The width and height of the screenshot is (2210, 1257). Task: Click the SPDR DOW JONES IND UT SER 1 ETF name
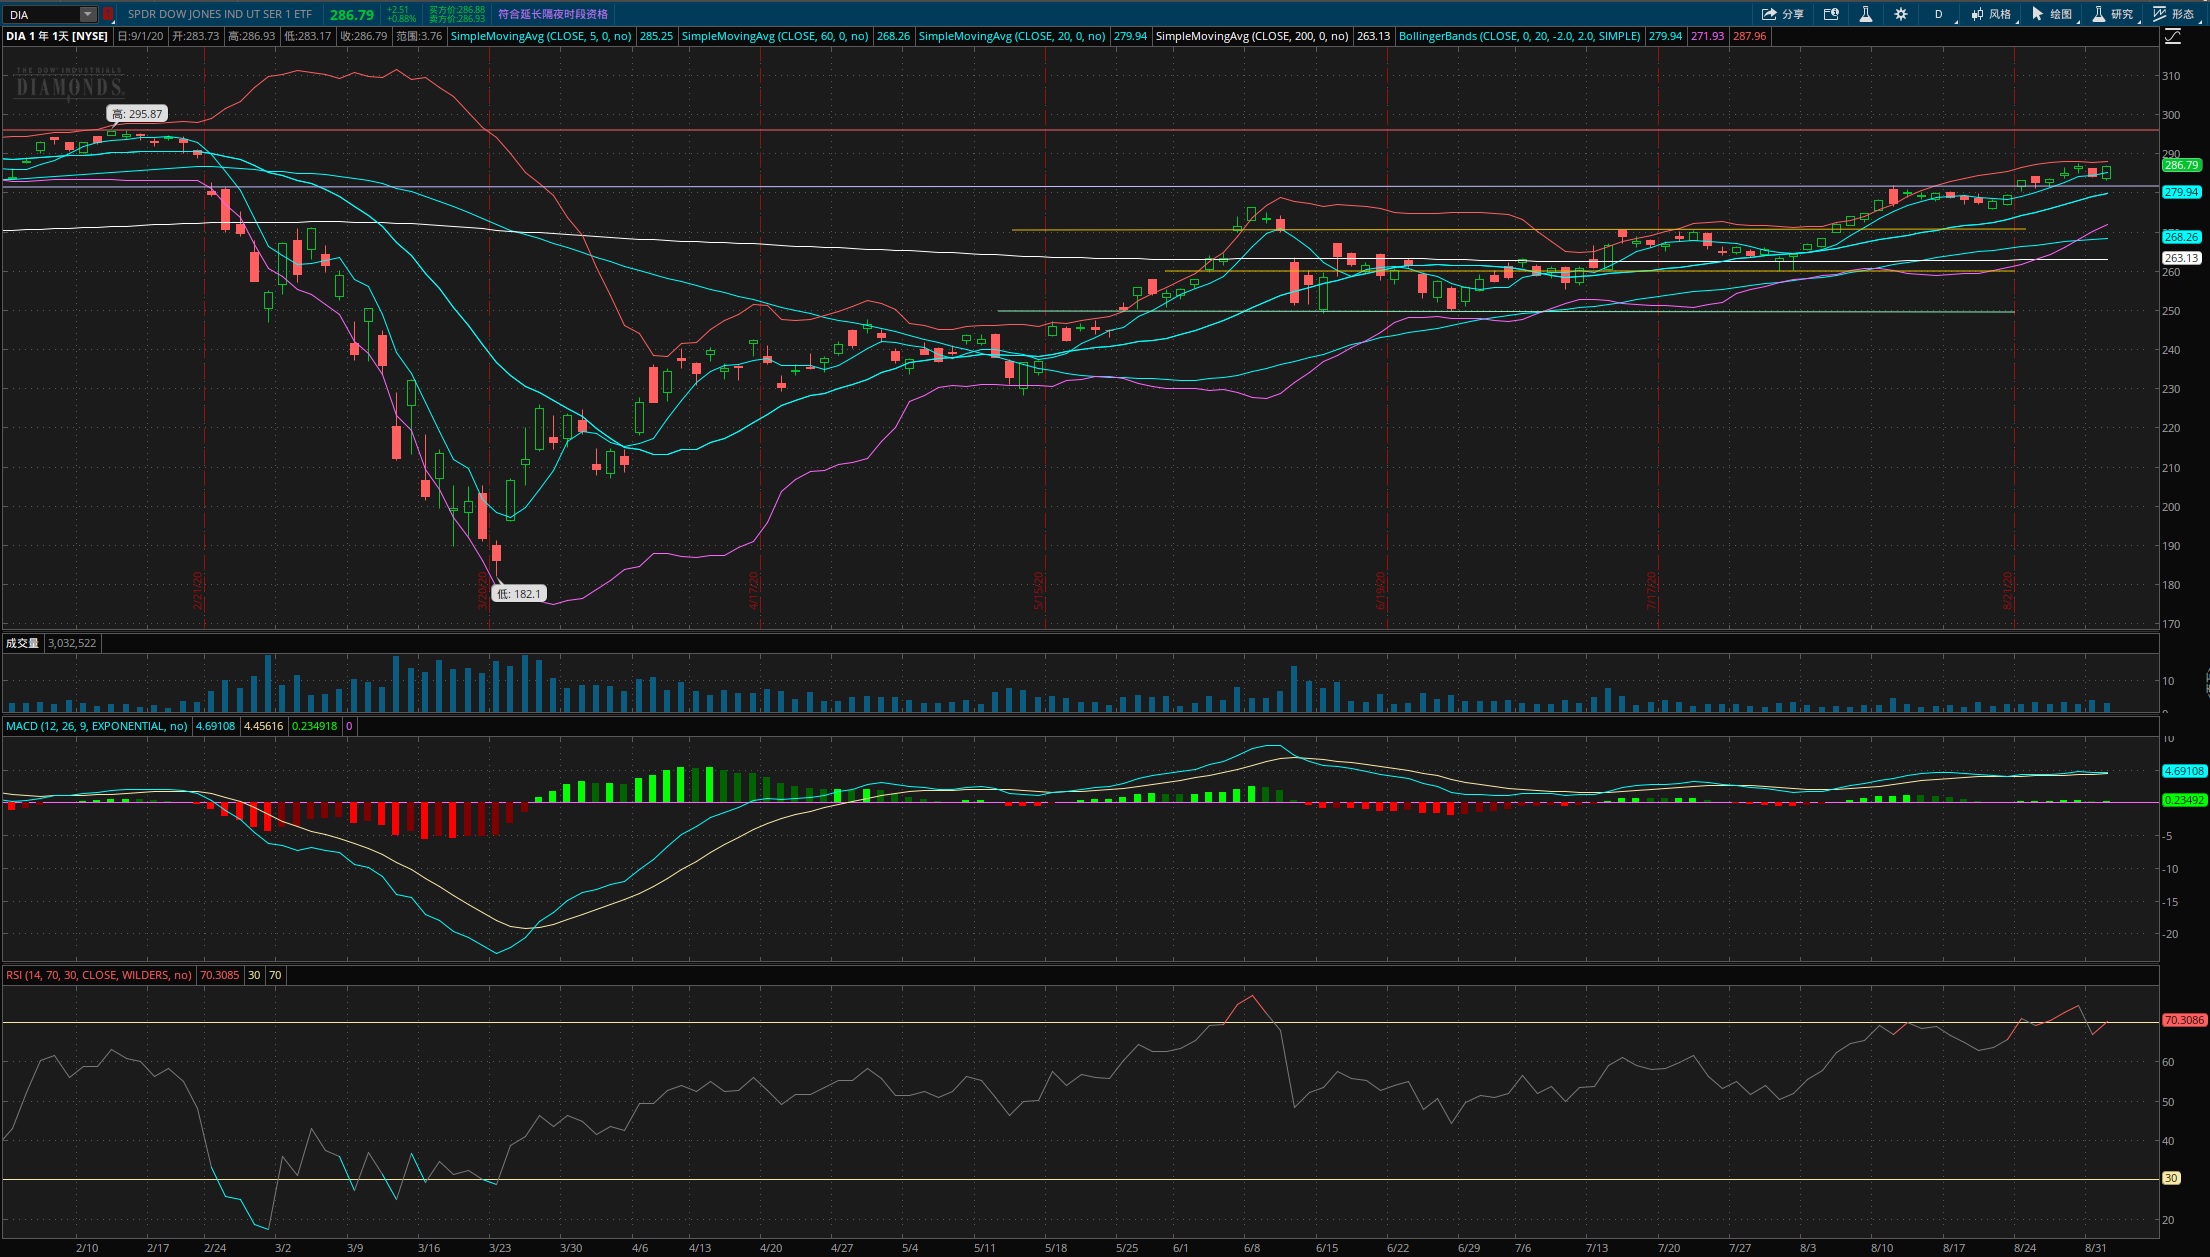tap(220, 14)
